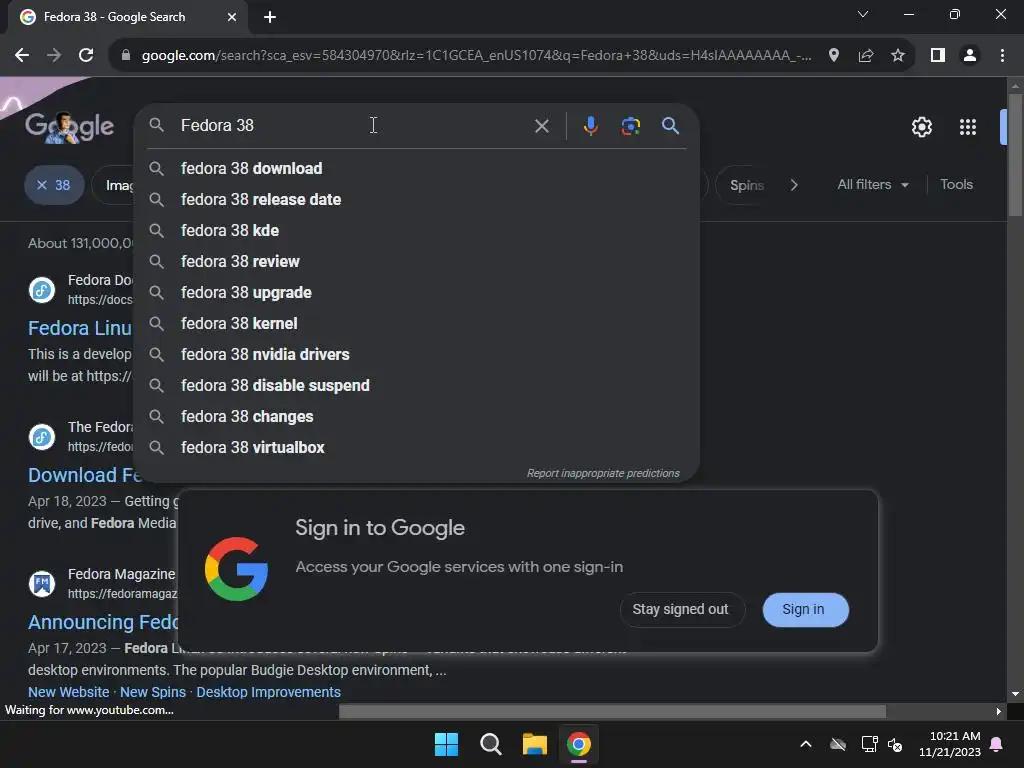Remove the 38 filter chip
This screenshot has height=768, width=1024.
point(54,185)
